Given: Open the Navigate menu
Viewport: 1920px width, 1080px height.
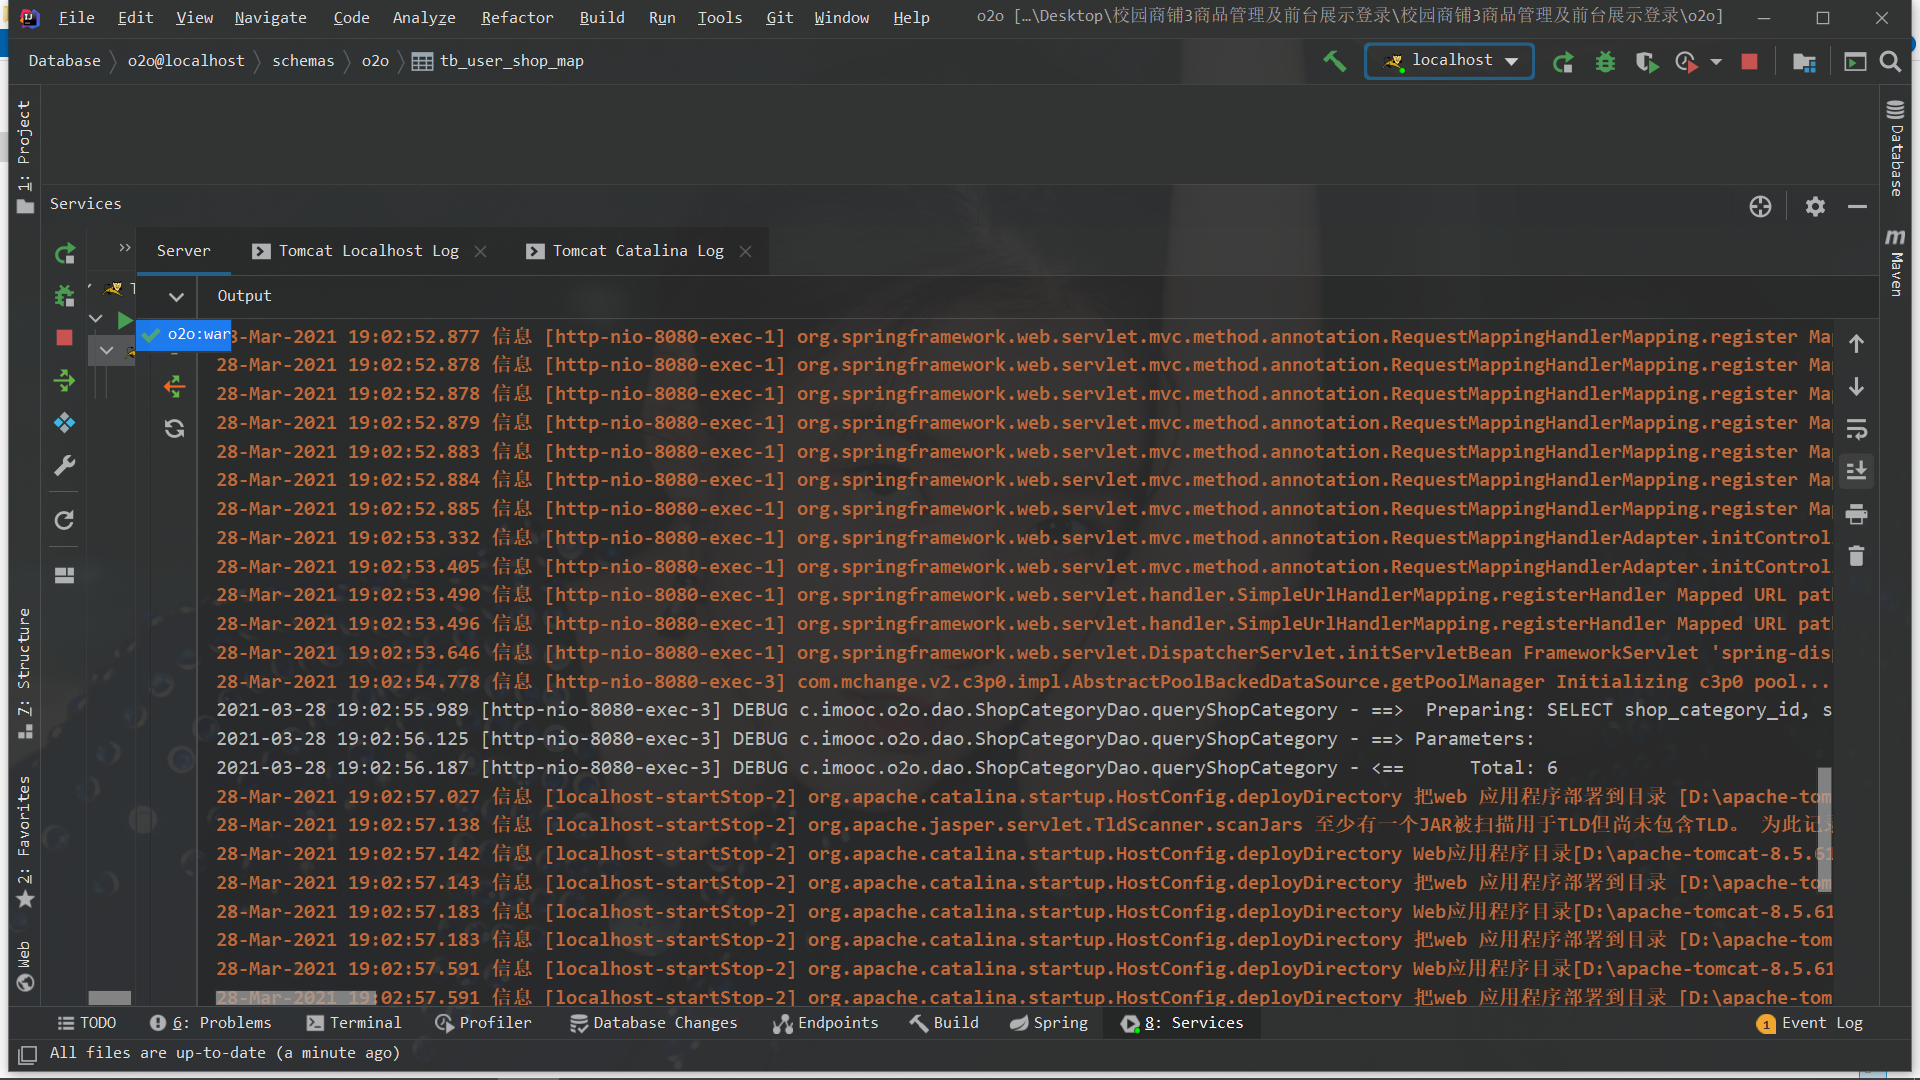Looking at the screenshot, I should tap(270, 18).
